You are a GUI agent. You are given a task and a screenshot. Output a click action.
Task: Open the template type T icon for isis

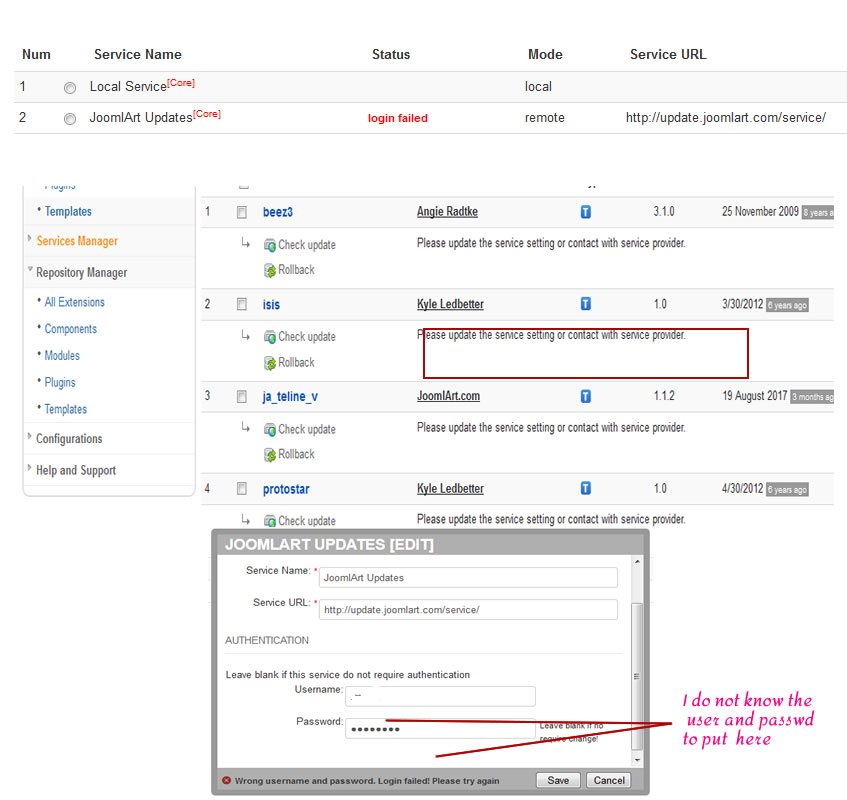click(585, 304)
